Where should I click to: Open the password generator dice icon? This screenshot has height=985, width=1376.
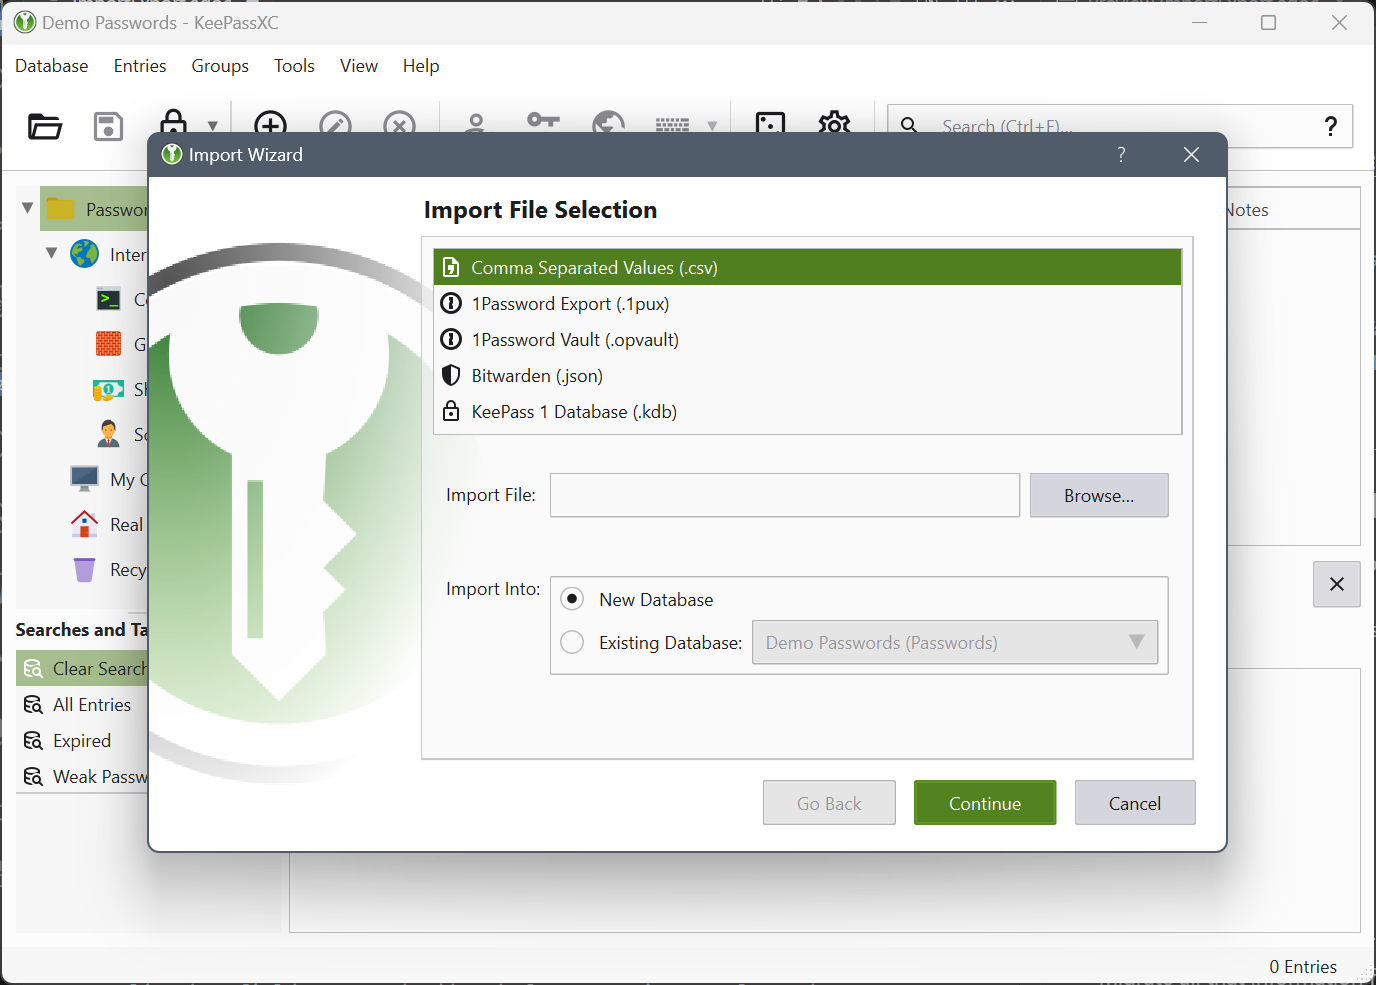click(770, 122)
